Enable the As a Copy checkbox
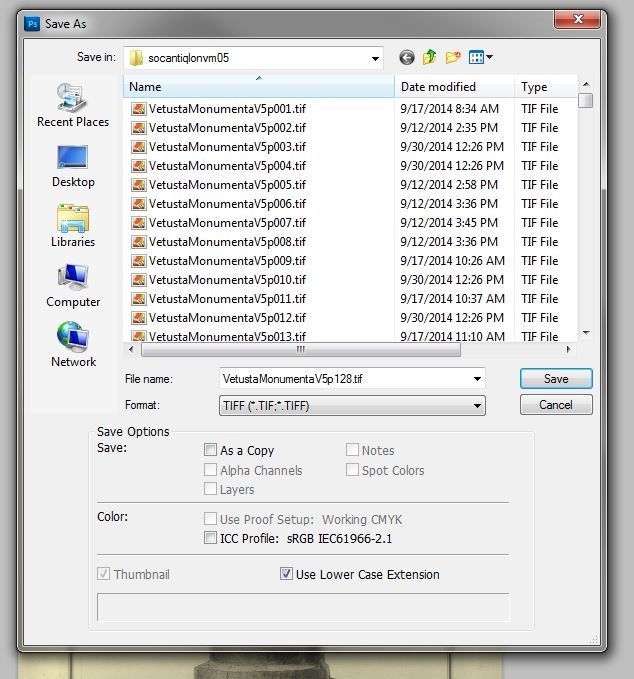 pos(211,451)
